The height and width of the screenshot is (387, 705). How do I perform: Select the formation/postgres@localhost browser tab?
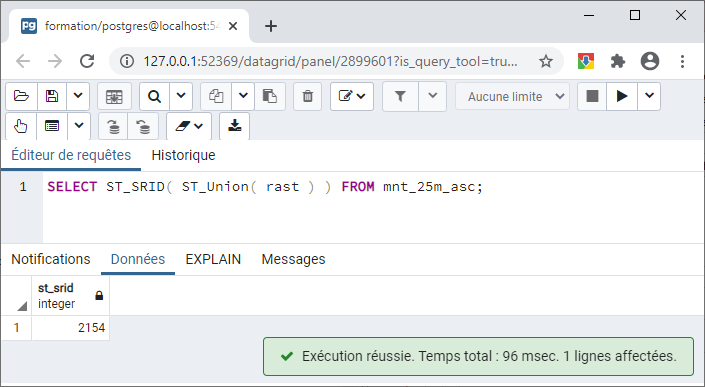pyautogui.click(x=129, y=26)
